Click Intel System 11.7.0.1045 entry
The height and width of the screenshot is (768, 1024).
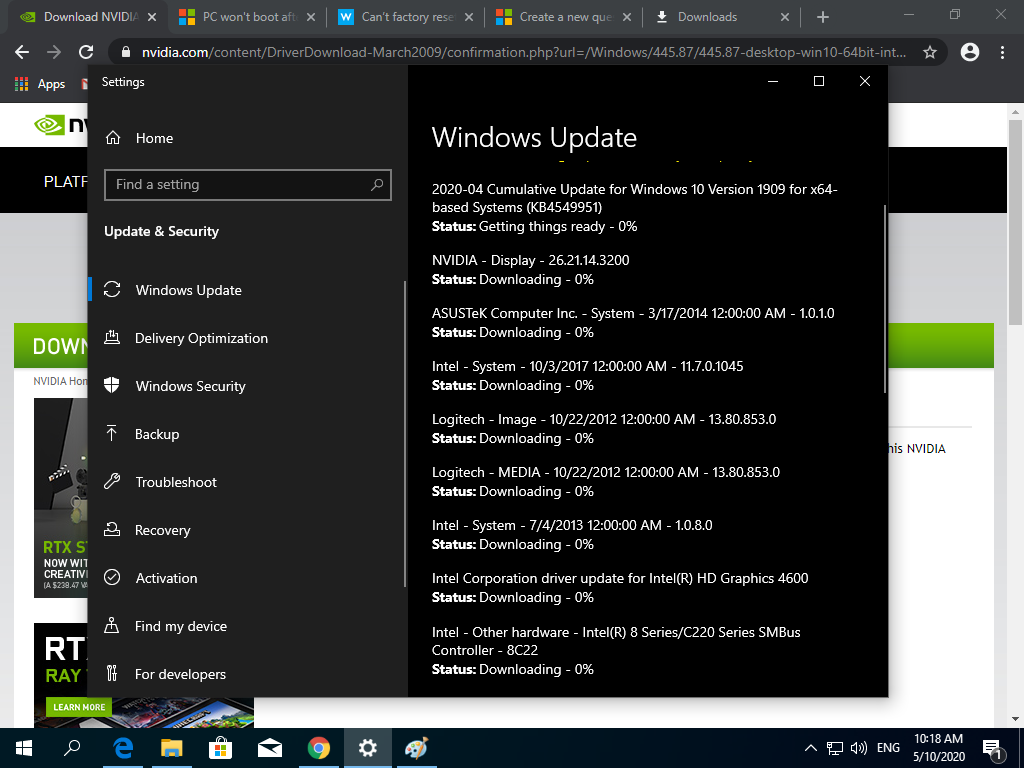[587, 366]
